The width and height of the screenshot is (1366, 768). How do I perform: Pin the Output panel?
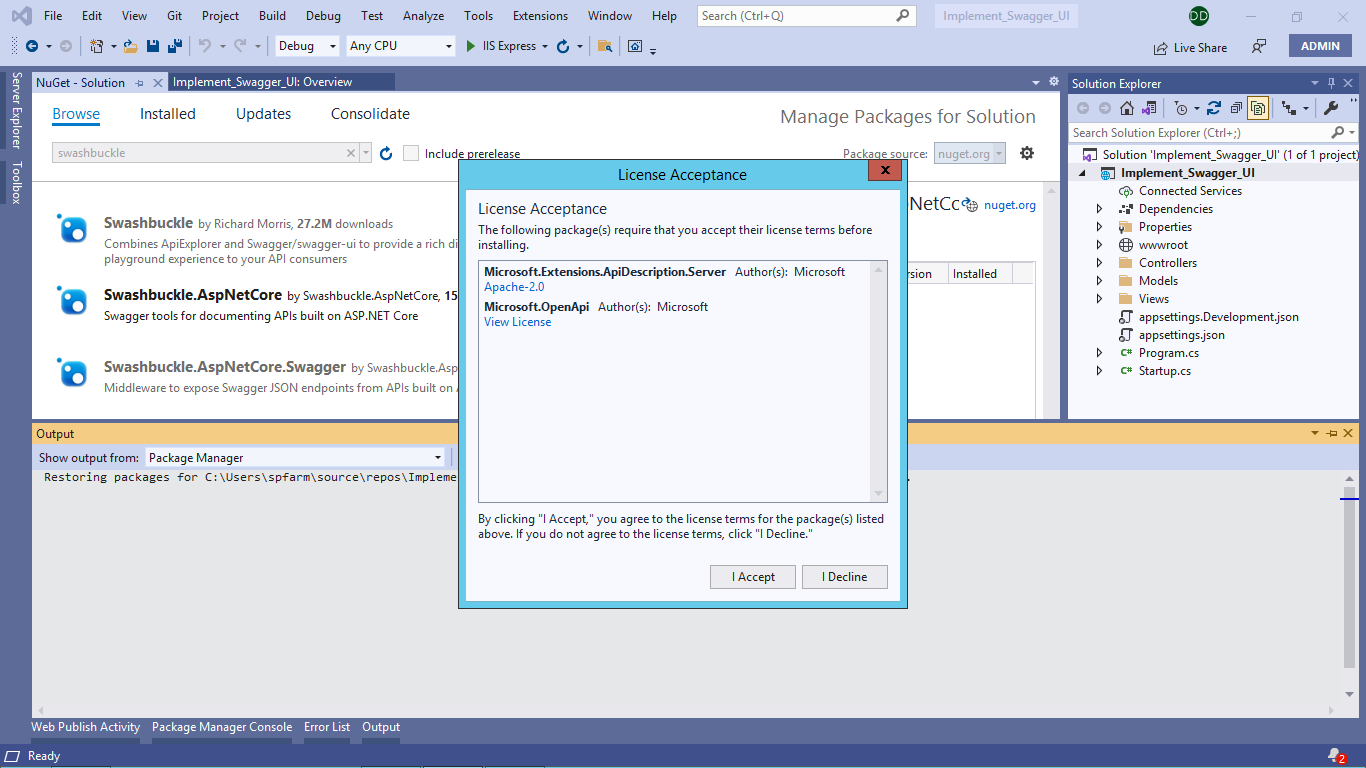(x=1332, y=434)
